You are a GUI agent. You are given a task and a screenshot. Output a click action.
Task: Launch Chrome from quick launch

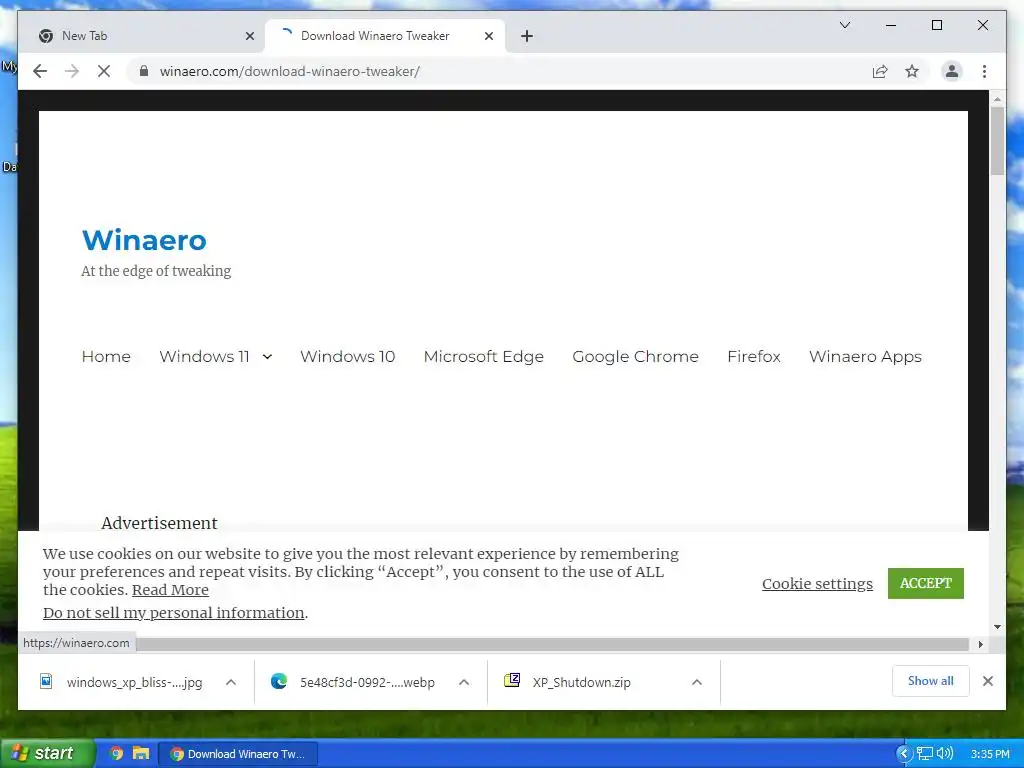pos(116,754)
